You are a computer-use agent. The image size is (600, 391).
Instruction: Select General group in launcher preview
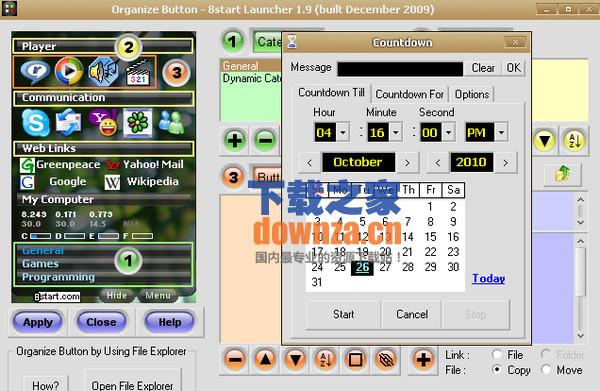click(43, 251)
